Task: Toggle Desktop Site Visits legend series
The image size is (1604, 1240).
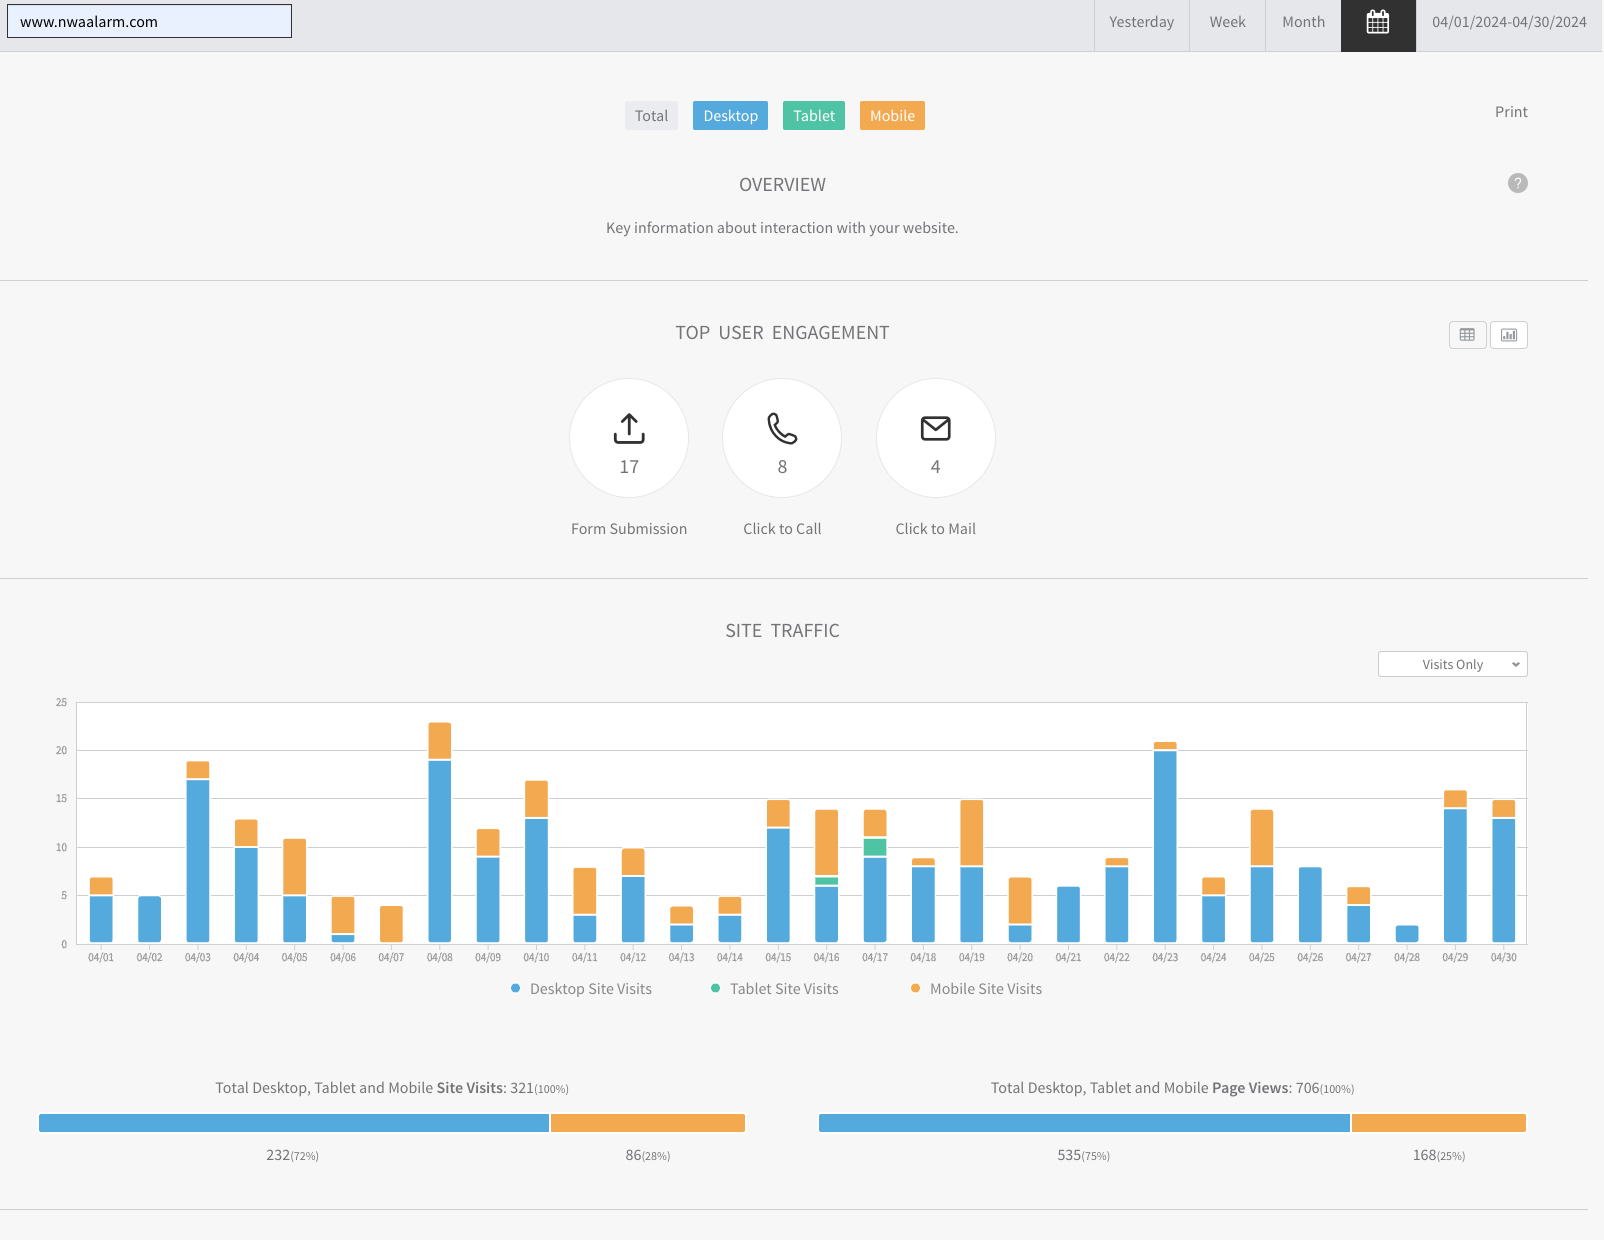Action: point(581,989)
